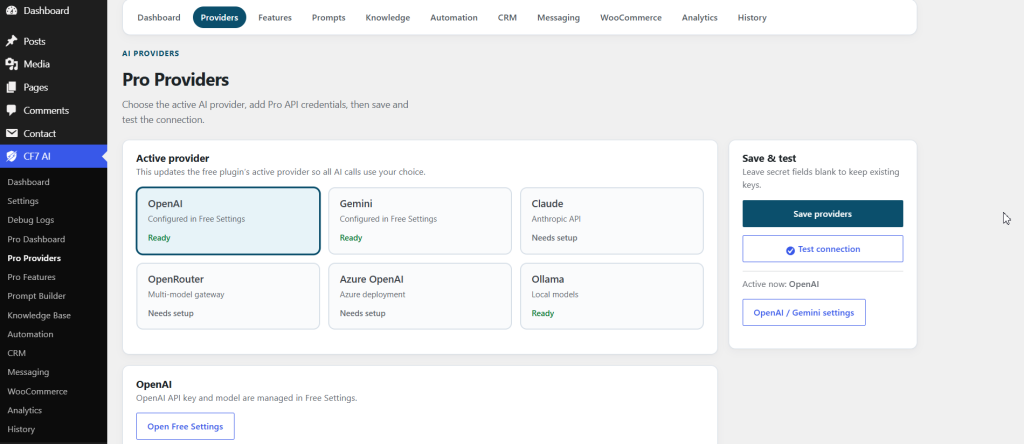
Task: Click the Media icon in sidebar
Action: [11, 64]
